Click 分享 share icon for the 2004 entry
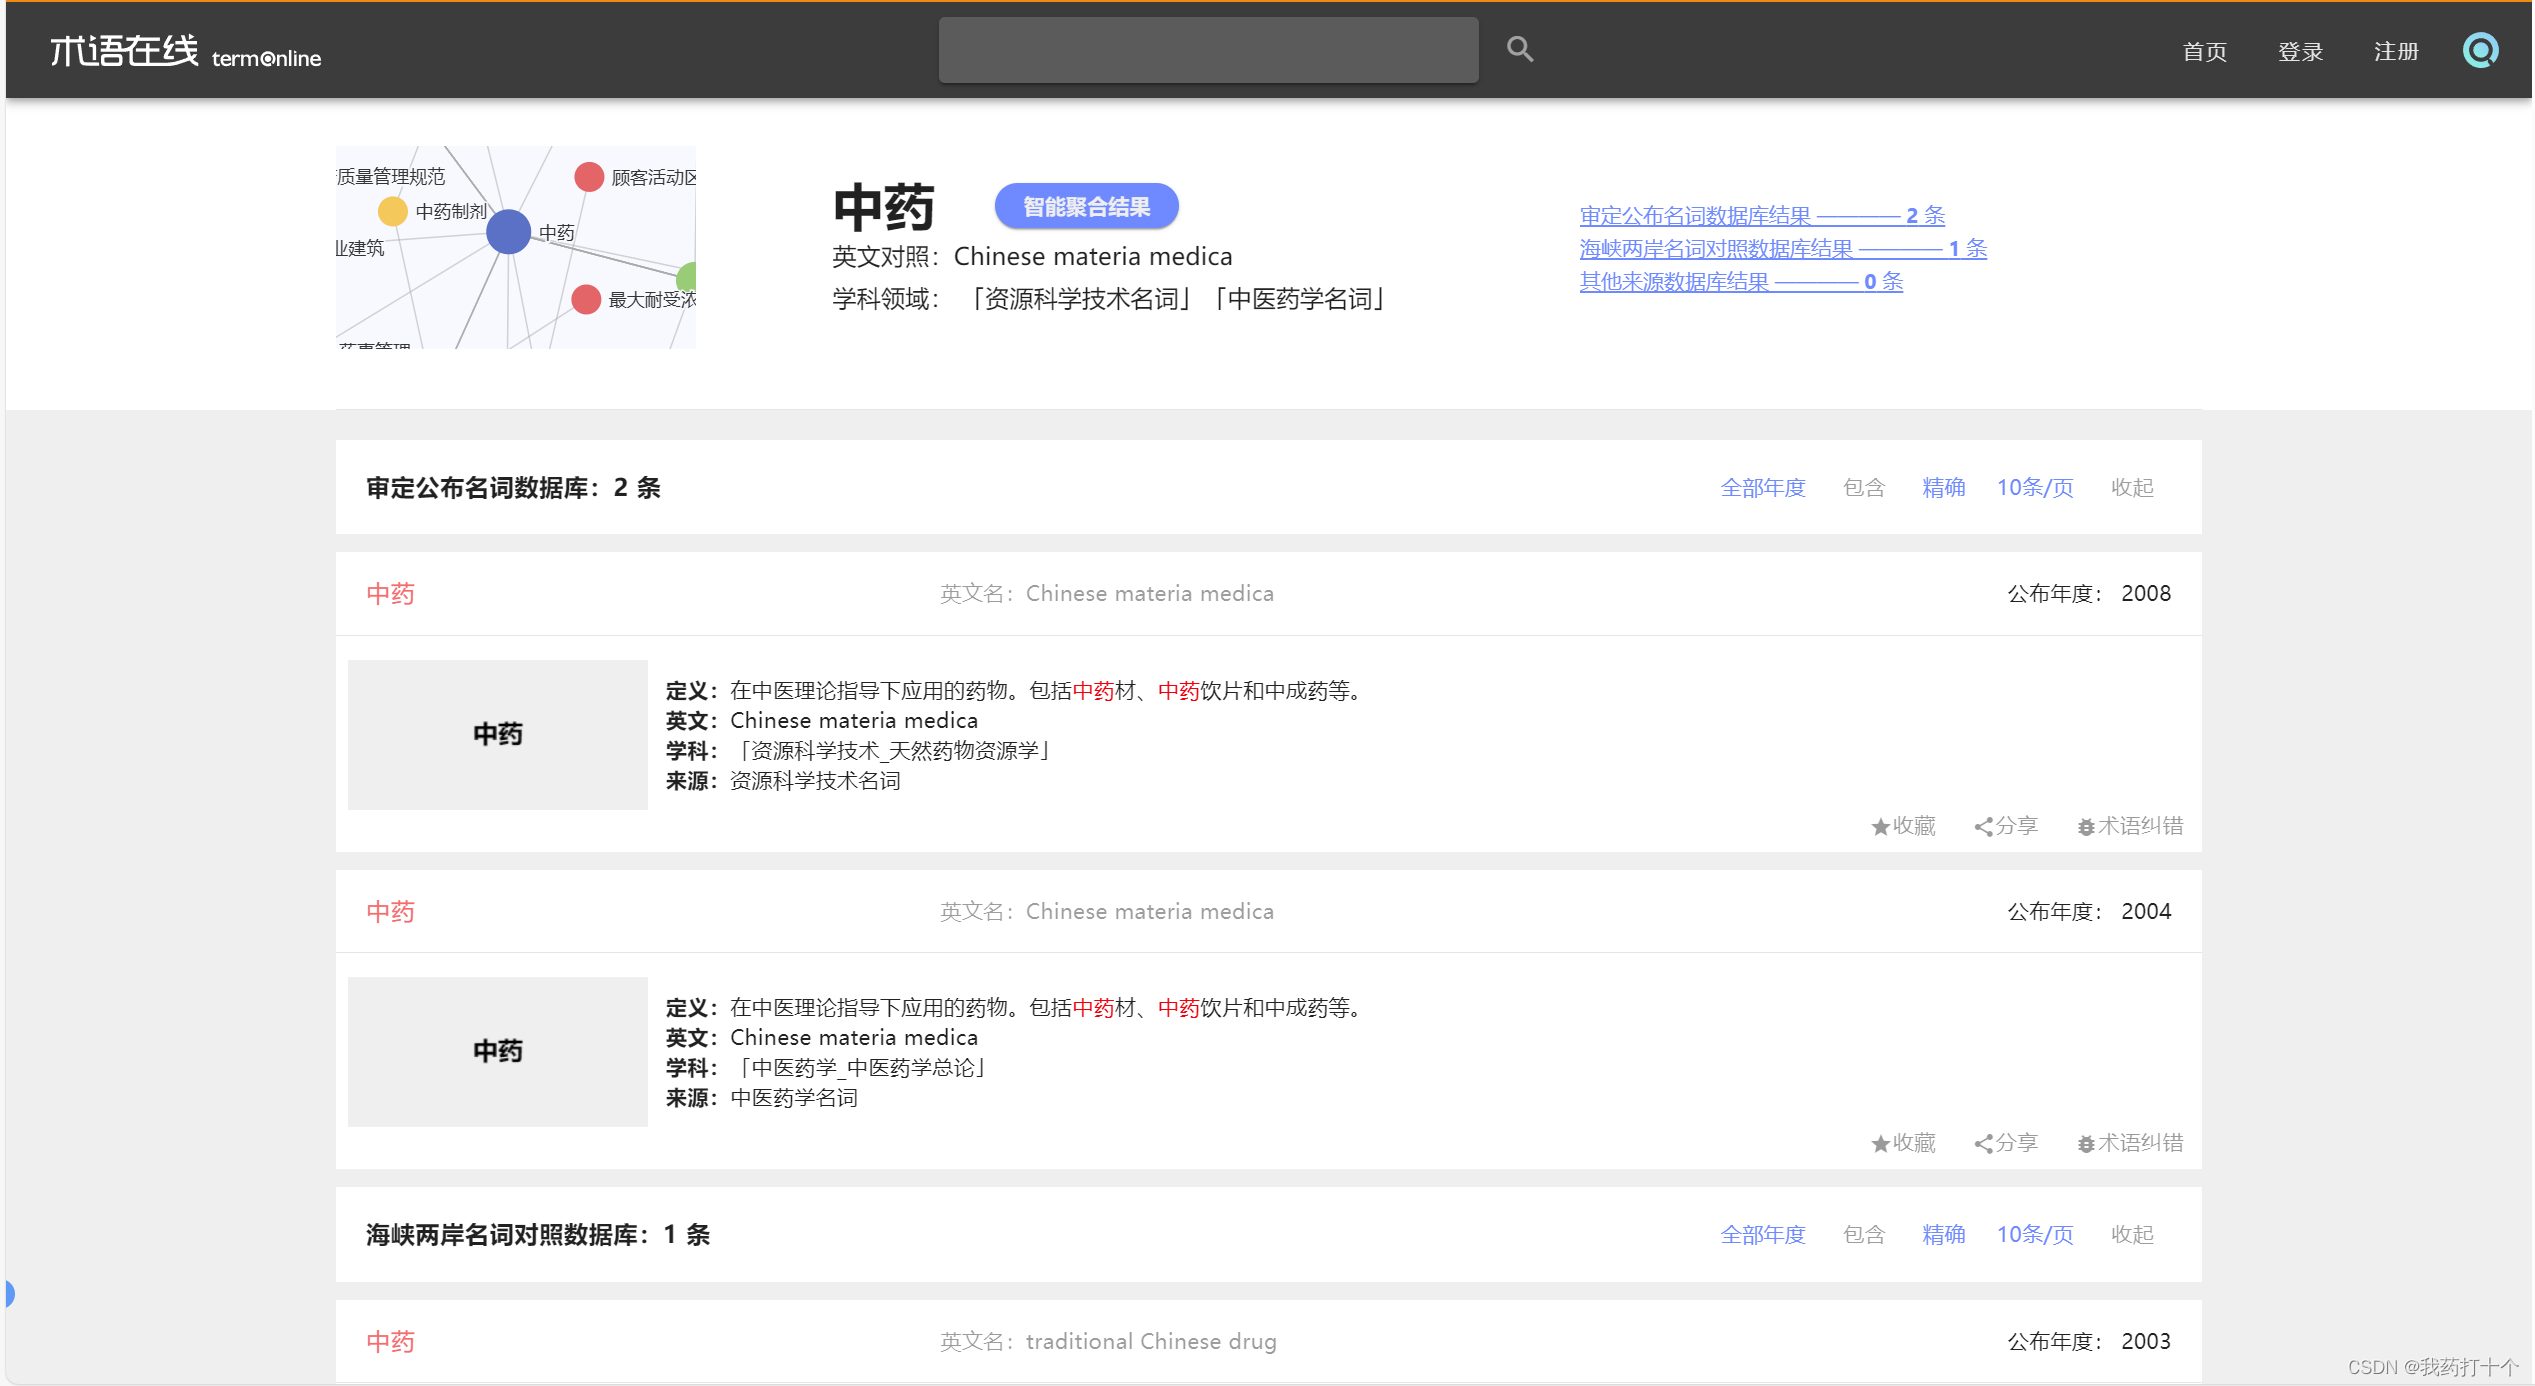Screen dimensions: 2535x1386 pyautogui.click(x=1983, y=1144)
